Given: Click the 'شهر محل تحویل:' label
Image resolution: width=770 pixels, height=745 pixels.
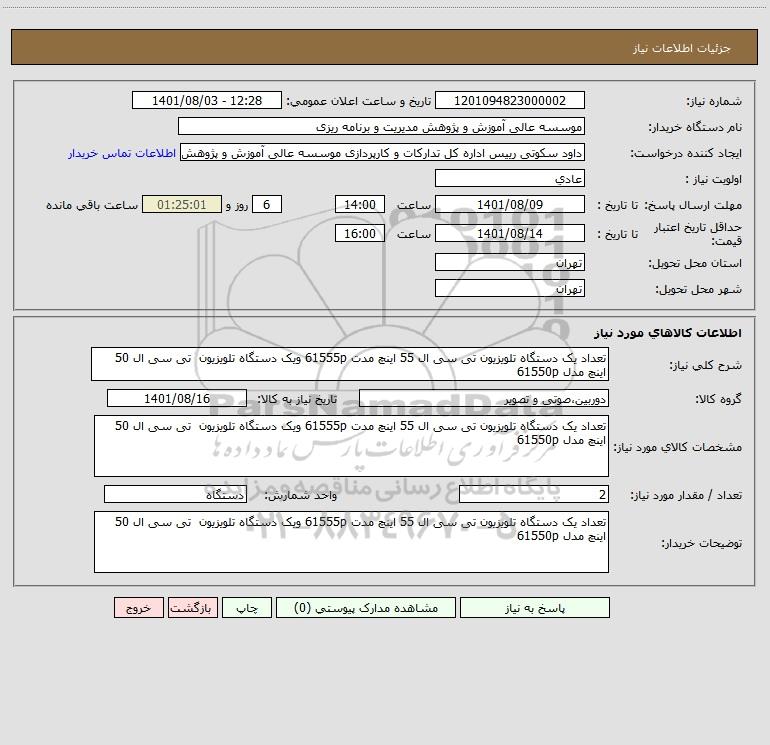Looking at the screenshot, I should tap(698, 289).
